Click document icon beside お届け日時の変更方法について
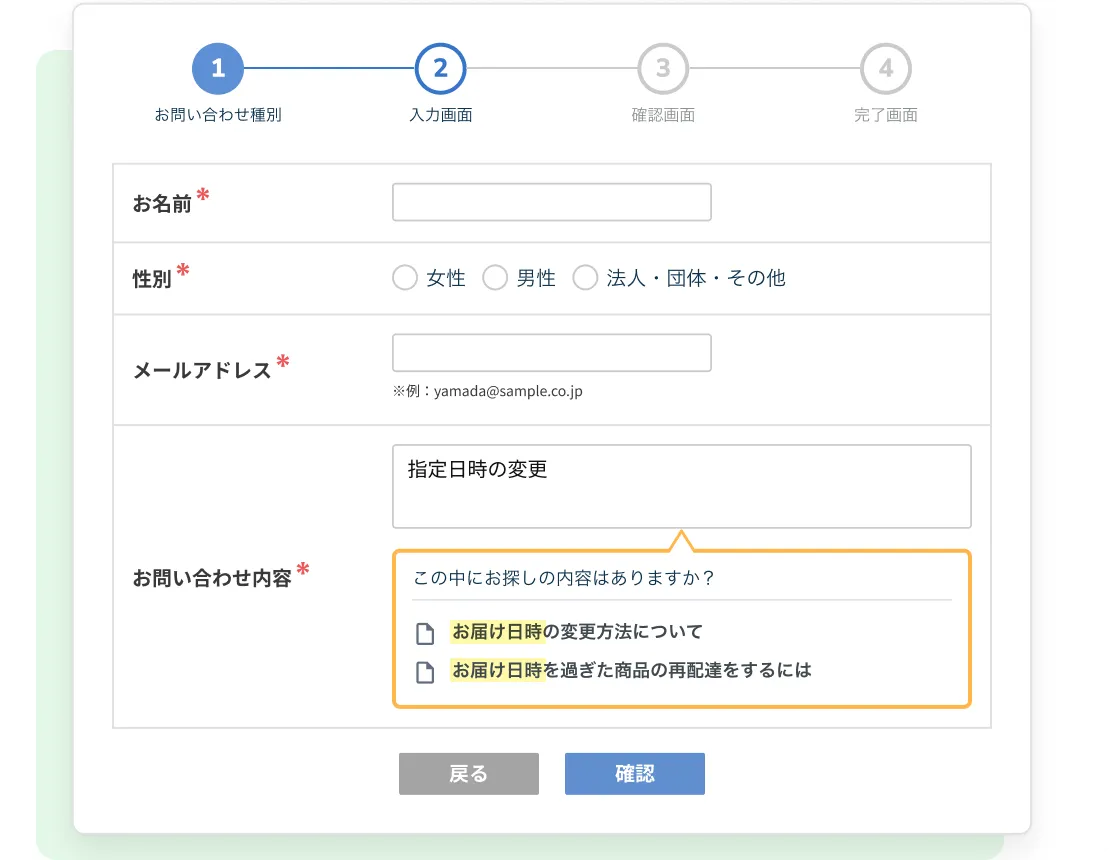 click(426, 633)
